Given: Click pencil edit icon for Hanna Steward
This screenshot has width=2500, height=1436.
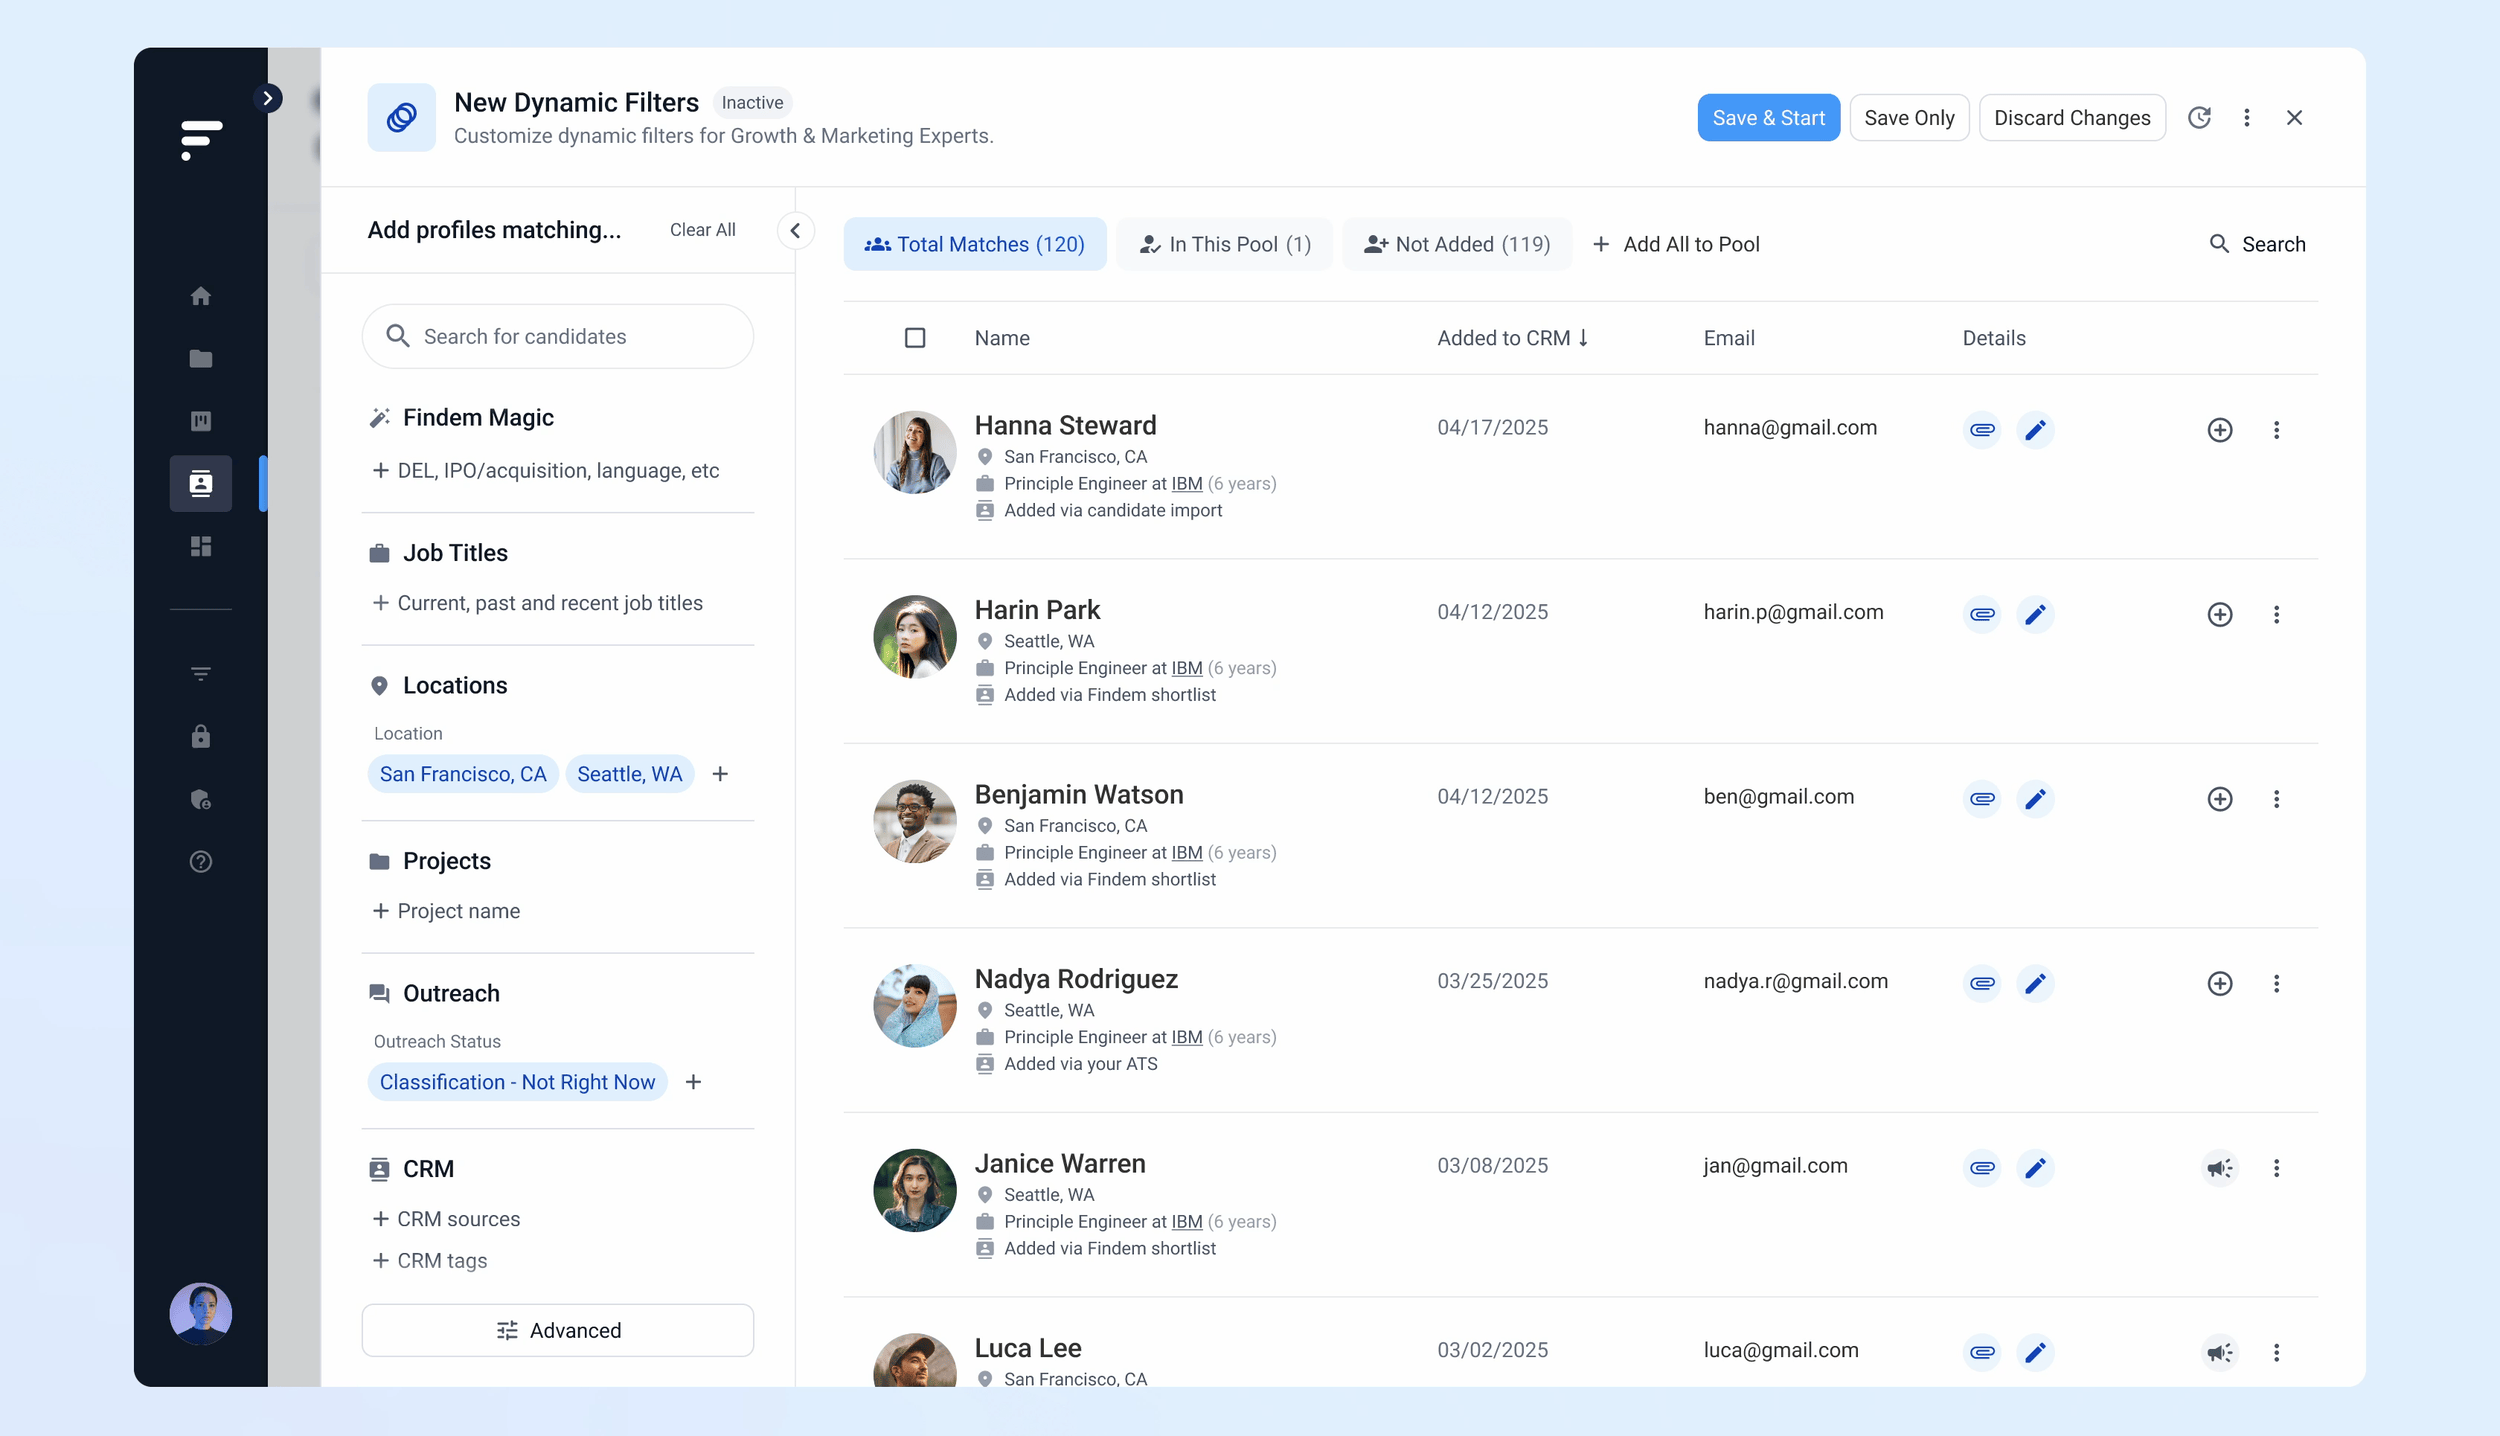Looking at the screenshot, I should pyautogui.click(x=2035, y=430).
